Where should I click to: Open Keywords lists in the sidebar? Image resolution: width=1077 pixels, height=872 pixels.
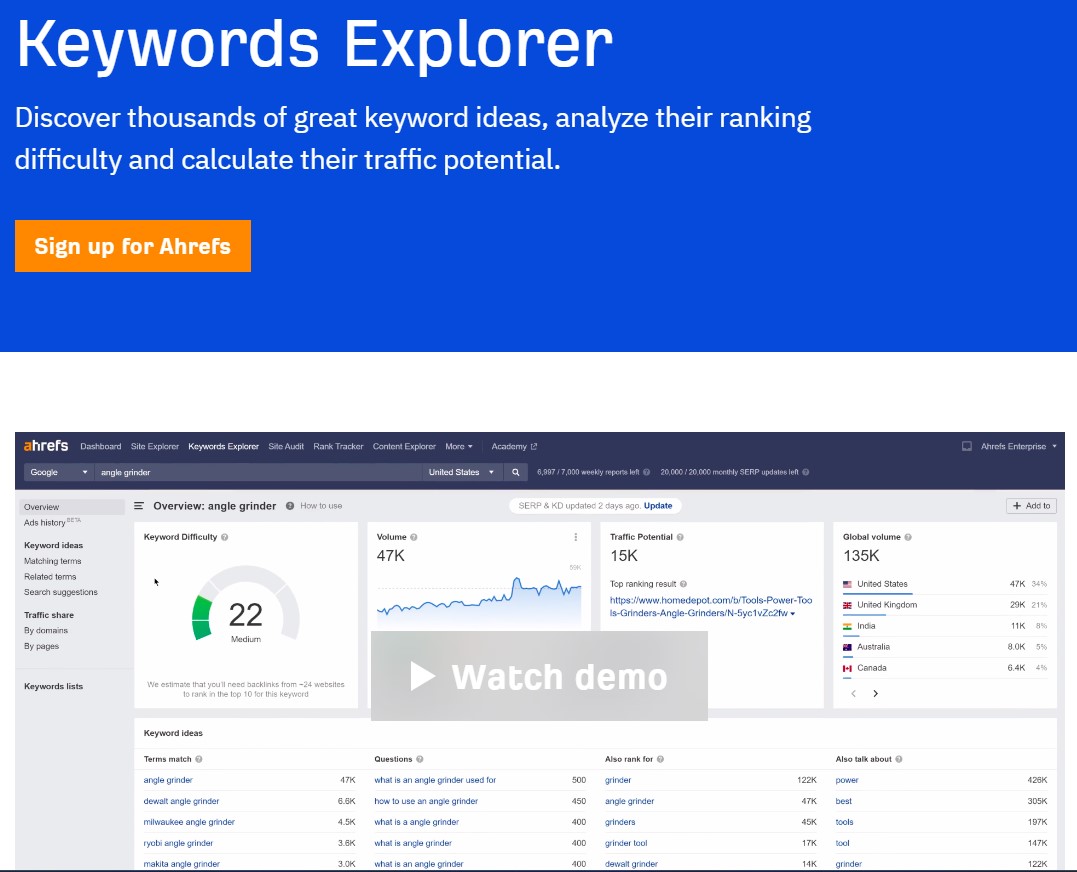click(x=54, y=686)
